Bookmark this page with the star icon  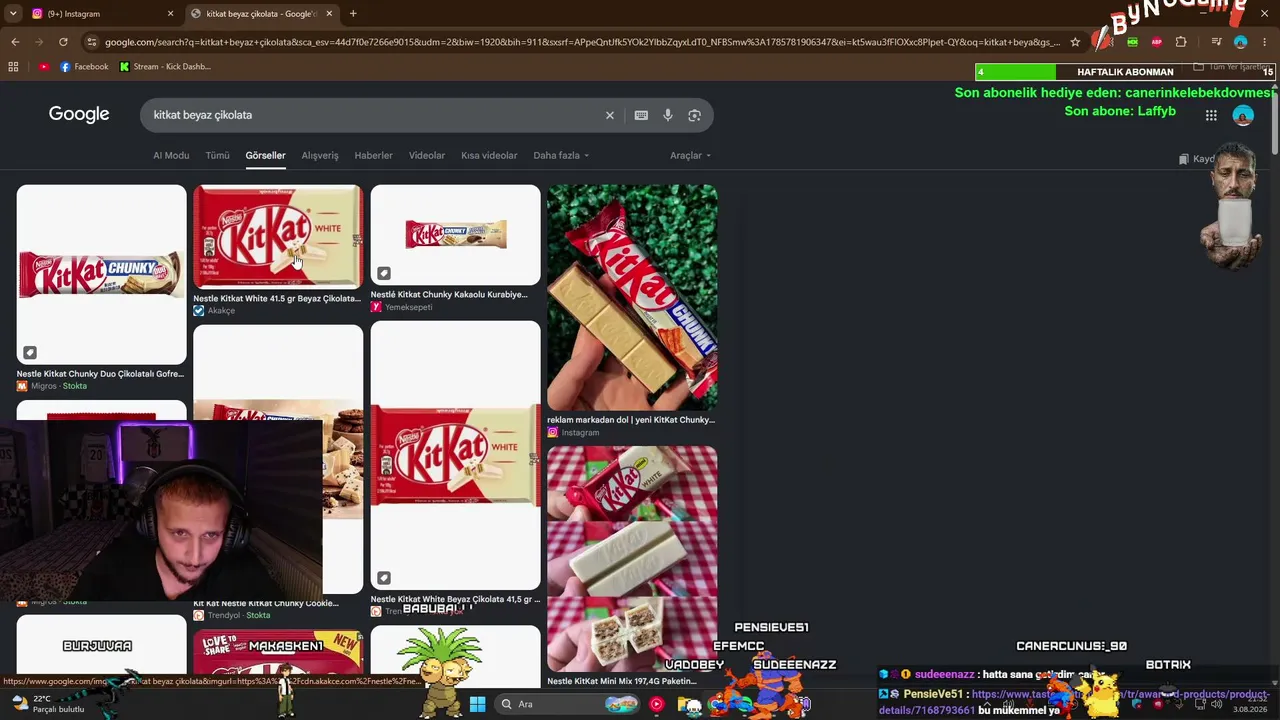[1075, 42]
